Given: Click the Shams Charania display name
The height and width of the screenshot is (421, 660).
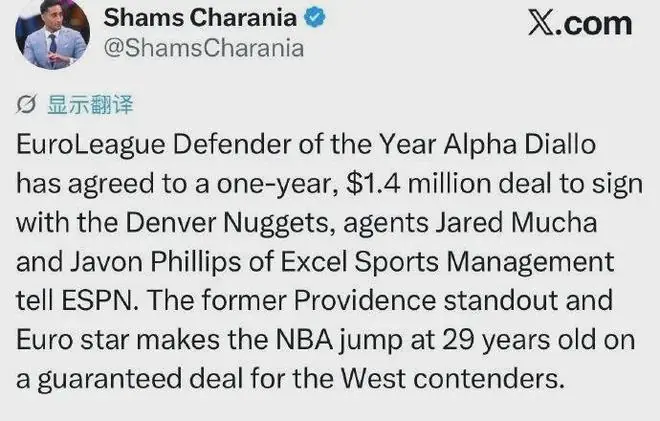Looking at the screenshot, I should click(200, 18).
